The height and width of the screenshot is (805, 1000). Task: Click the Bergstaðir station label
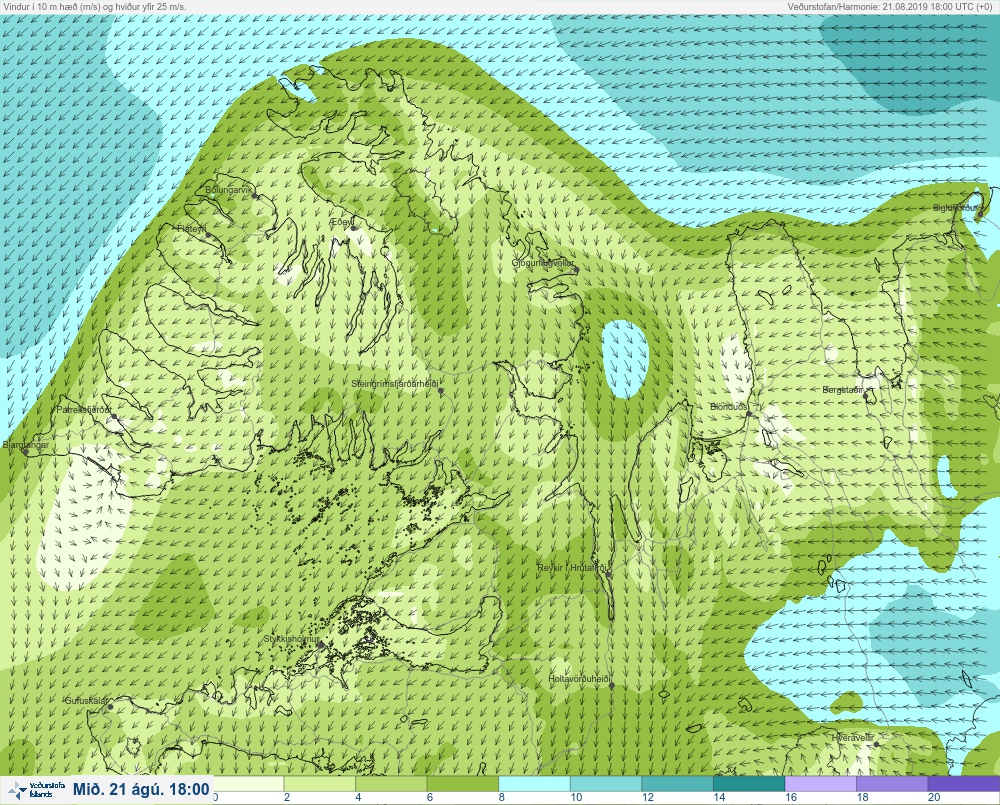[x=842, y=390]
